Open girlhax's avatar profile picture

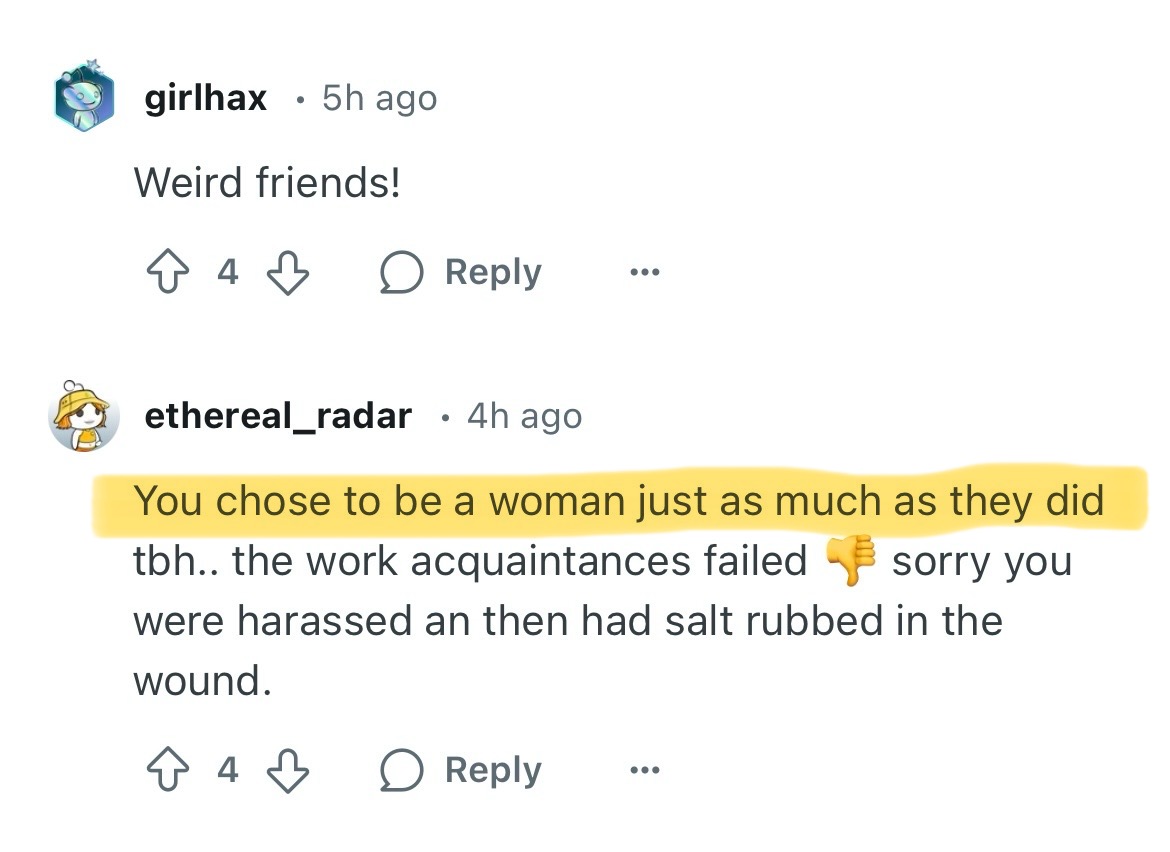[85, 95]
